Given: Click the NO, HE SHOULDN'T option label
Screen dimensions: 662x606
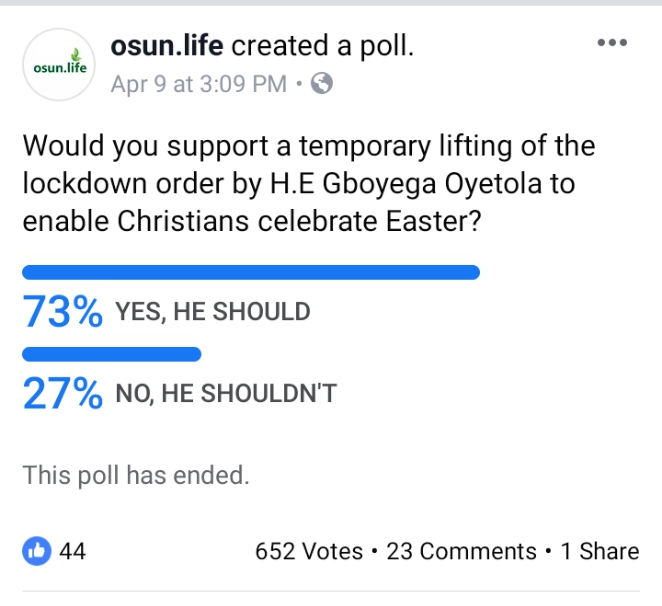Looking at the screenshot, I should click(x=226, y=393).
